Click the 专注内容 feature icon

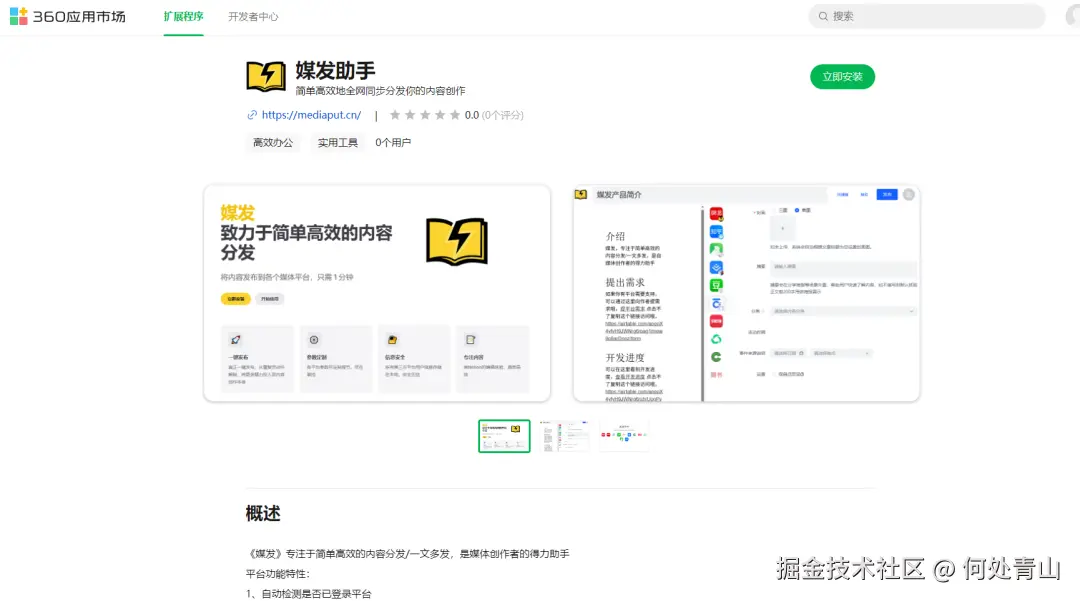pos(470,339)
